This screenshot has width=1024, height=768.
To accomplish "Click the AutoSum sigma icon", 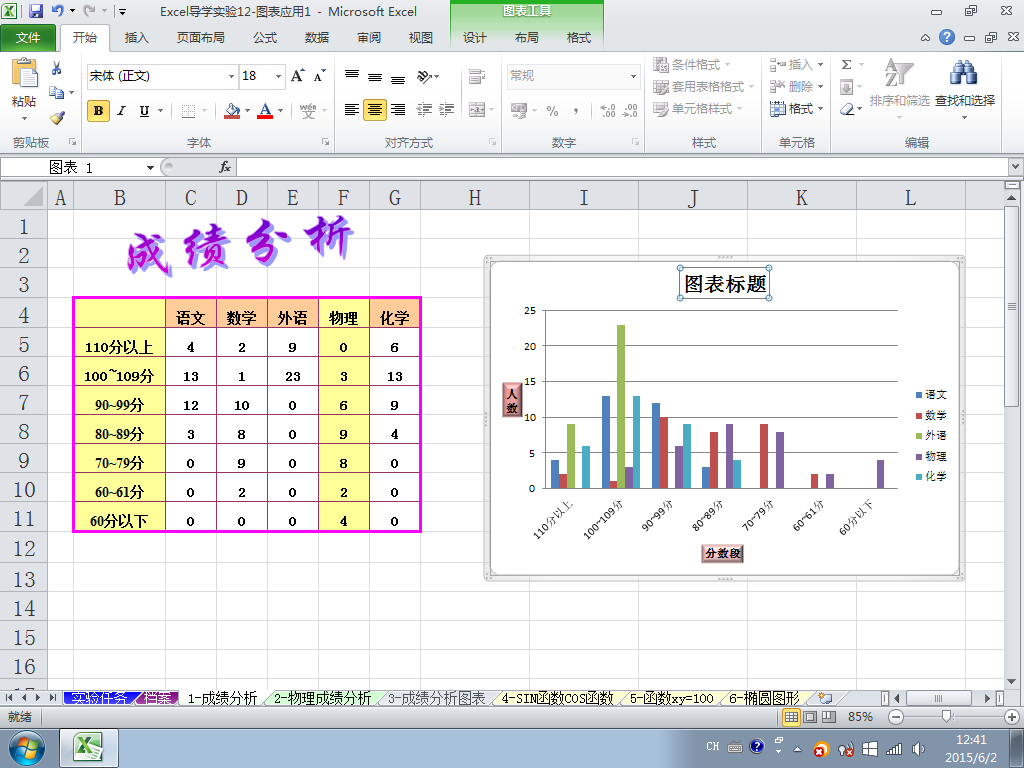I will pyautogui.click(x=846, y=65).
